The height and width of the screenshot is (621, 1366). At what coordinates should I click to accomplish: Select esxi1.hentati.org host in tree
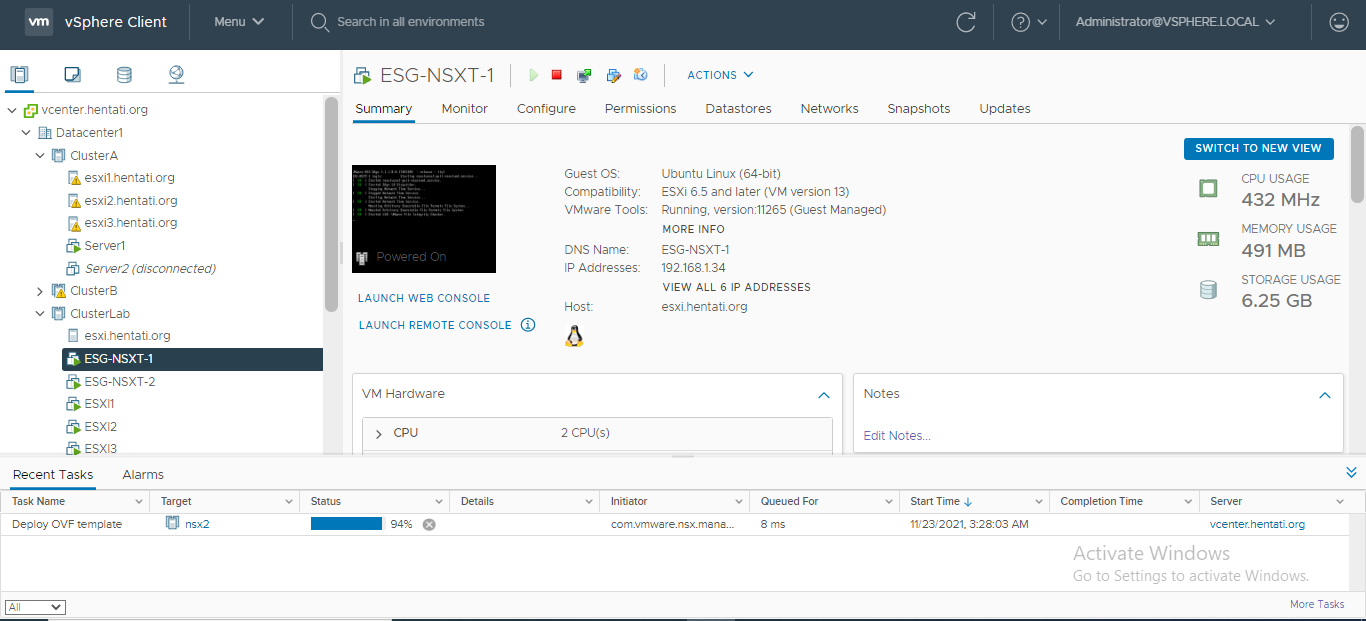coord(129,178)
